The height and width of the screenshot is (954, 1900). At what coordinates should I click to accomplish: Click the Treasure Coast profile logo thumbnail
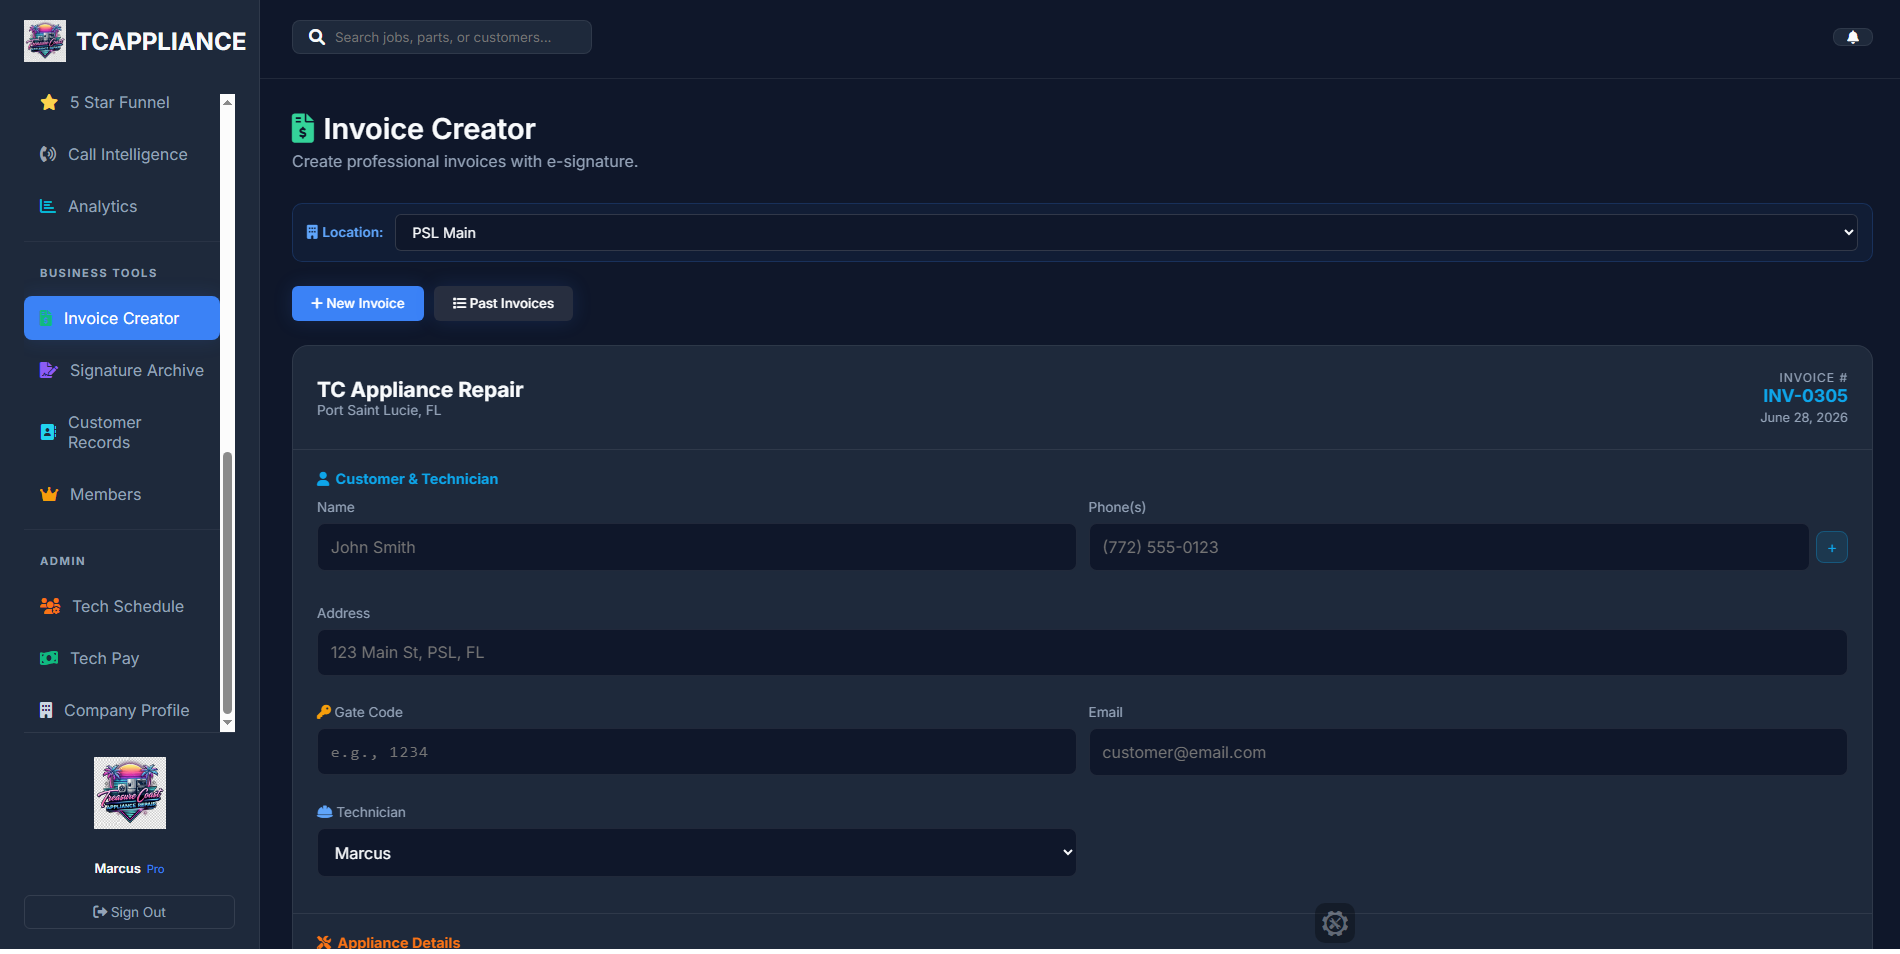point(130,793)
